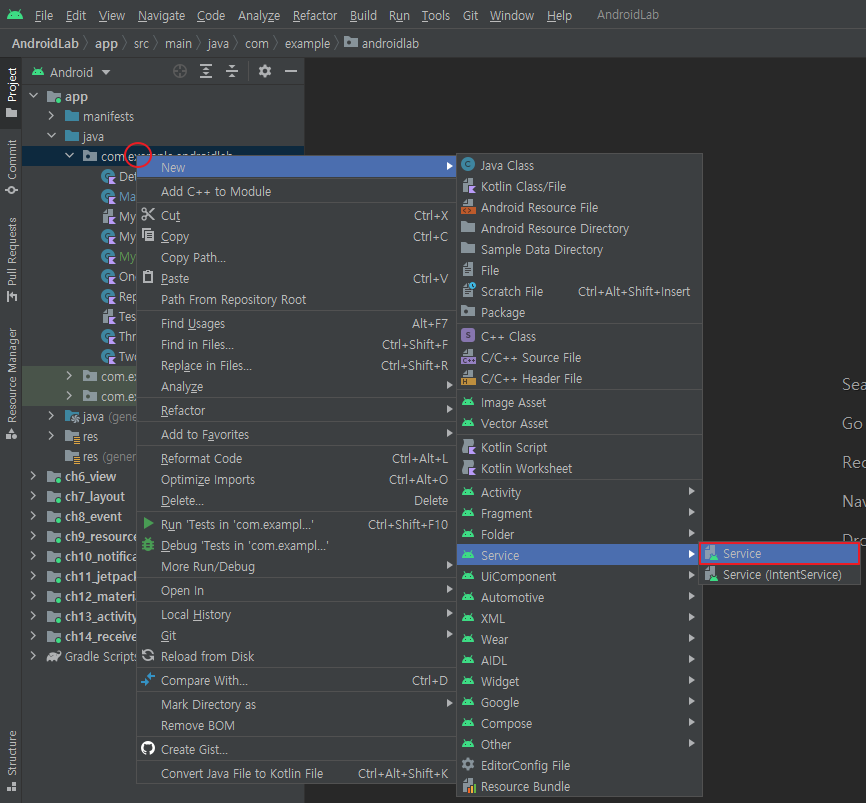Expand the ch6_view module

click(x=34, y=476)
